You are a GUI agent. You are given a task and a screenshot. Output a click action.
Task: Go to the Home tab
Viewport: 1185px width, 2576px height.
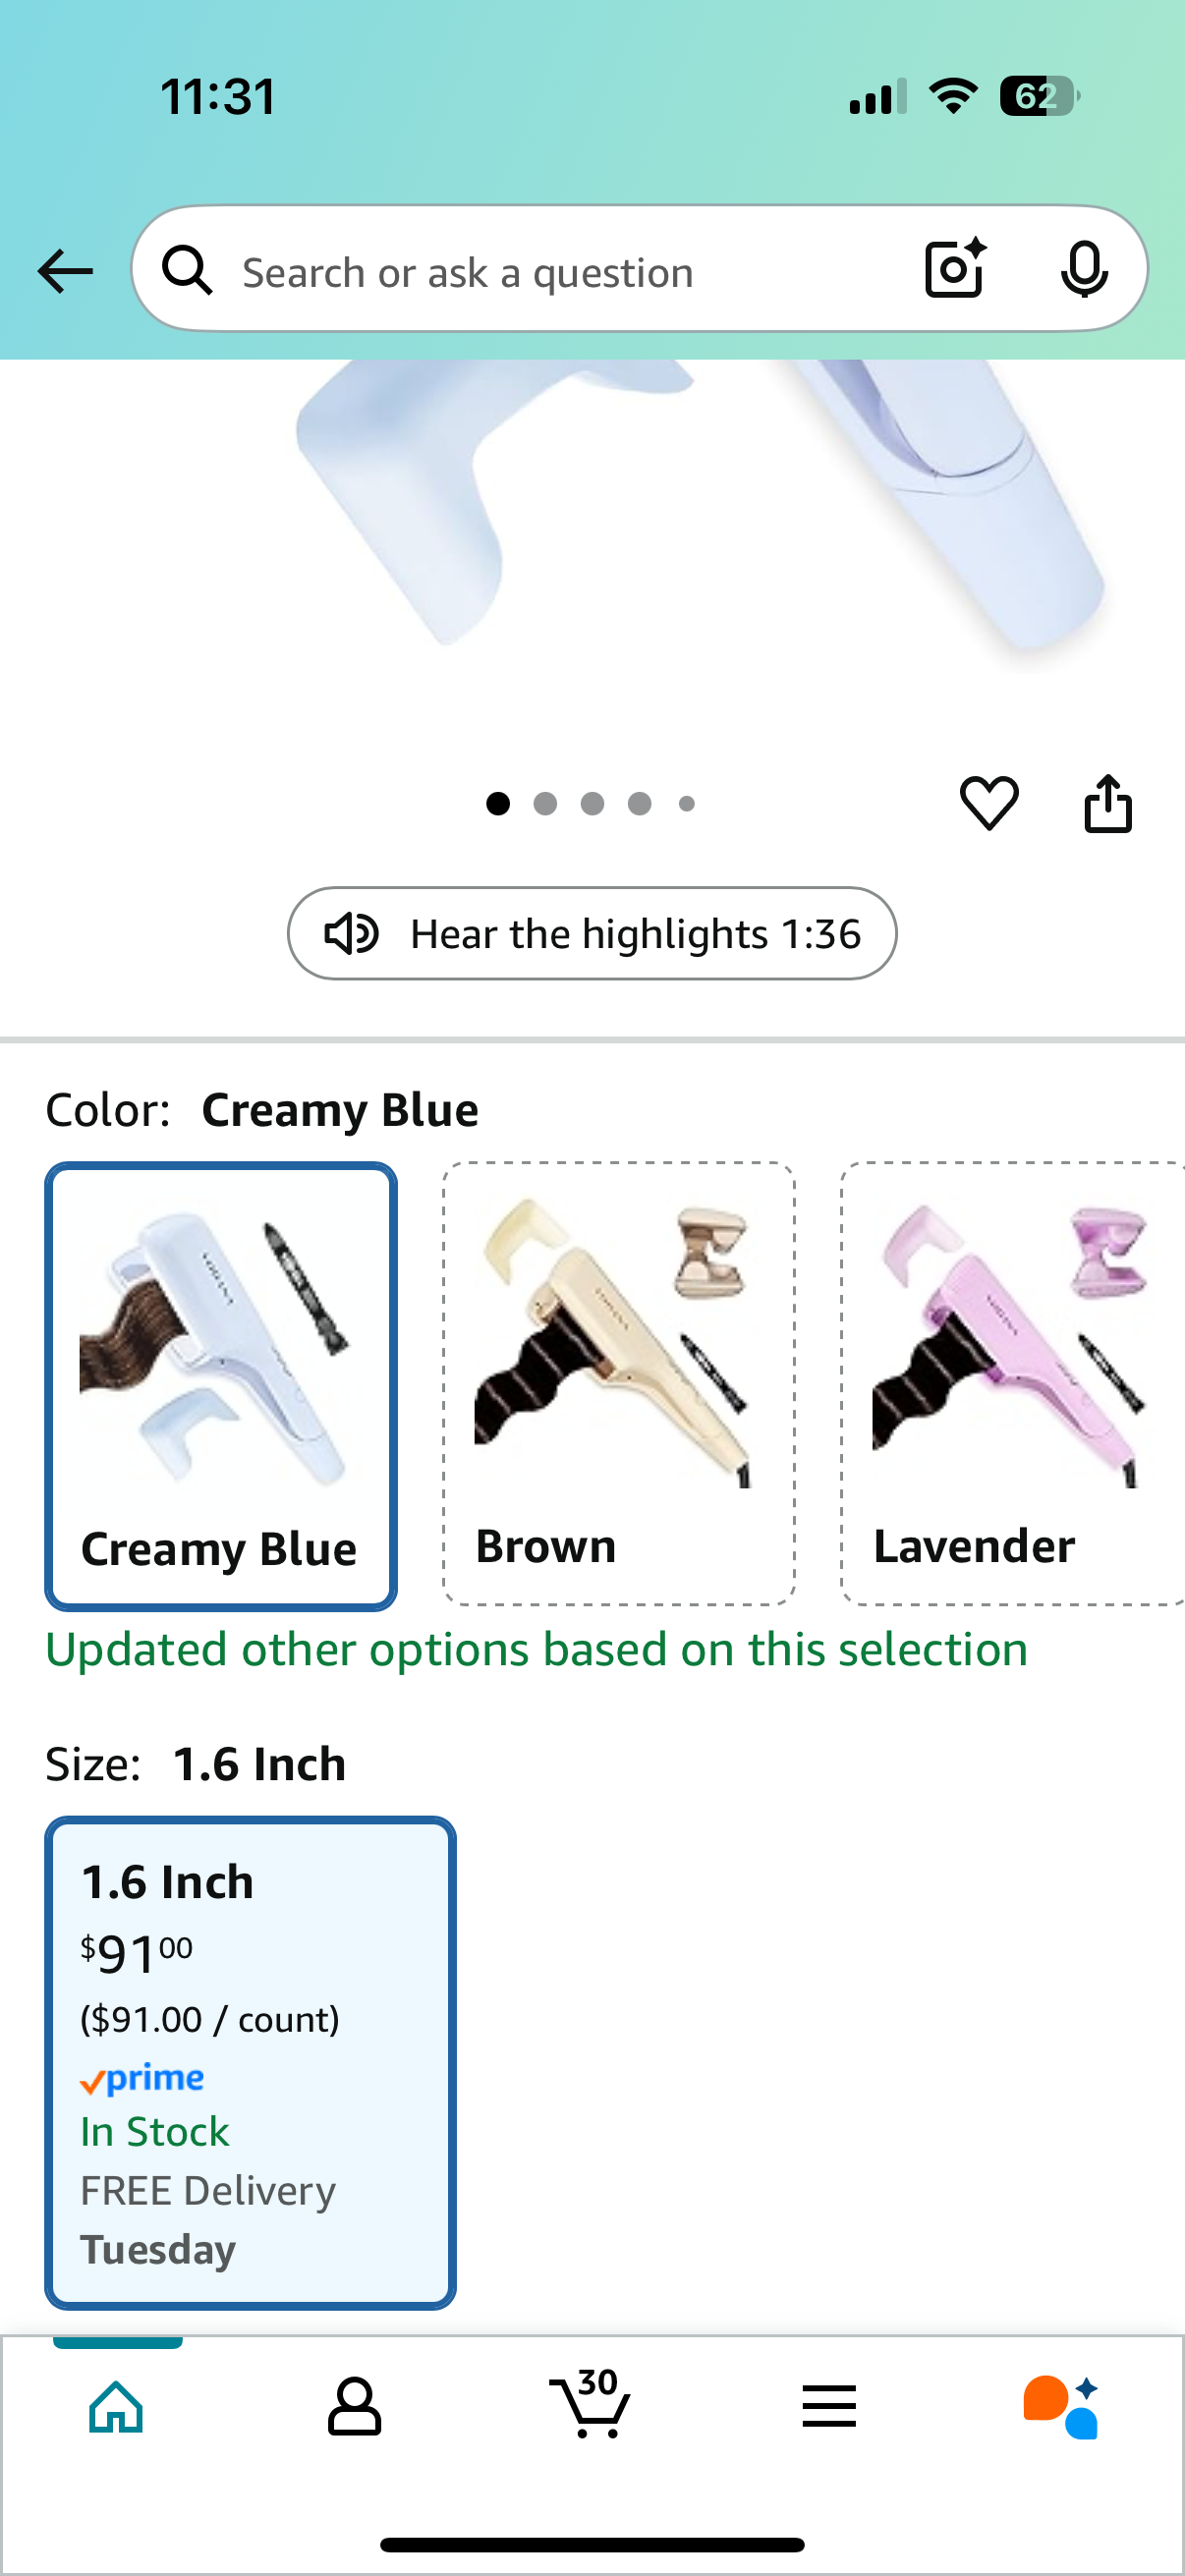[116, 2406]
